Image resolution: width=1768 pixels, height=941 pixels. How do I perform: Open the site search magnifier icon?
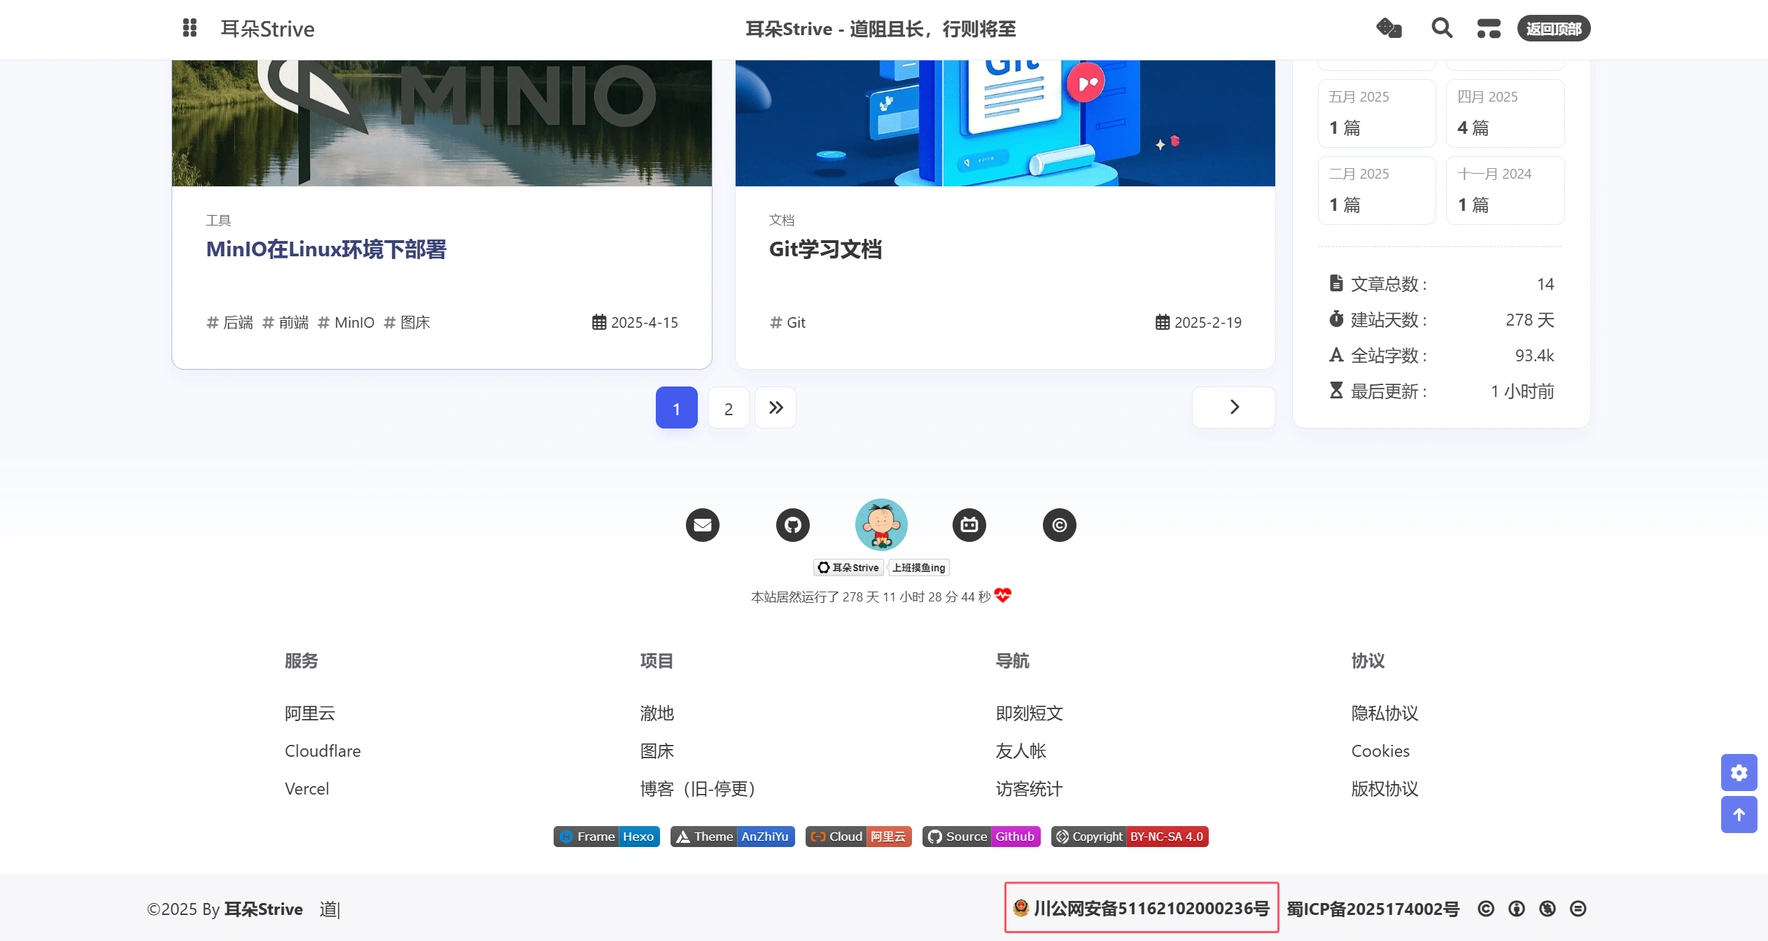tap(1441, 28)
